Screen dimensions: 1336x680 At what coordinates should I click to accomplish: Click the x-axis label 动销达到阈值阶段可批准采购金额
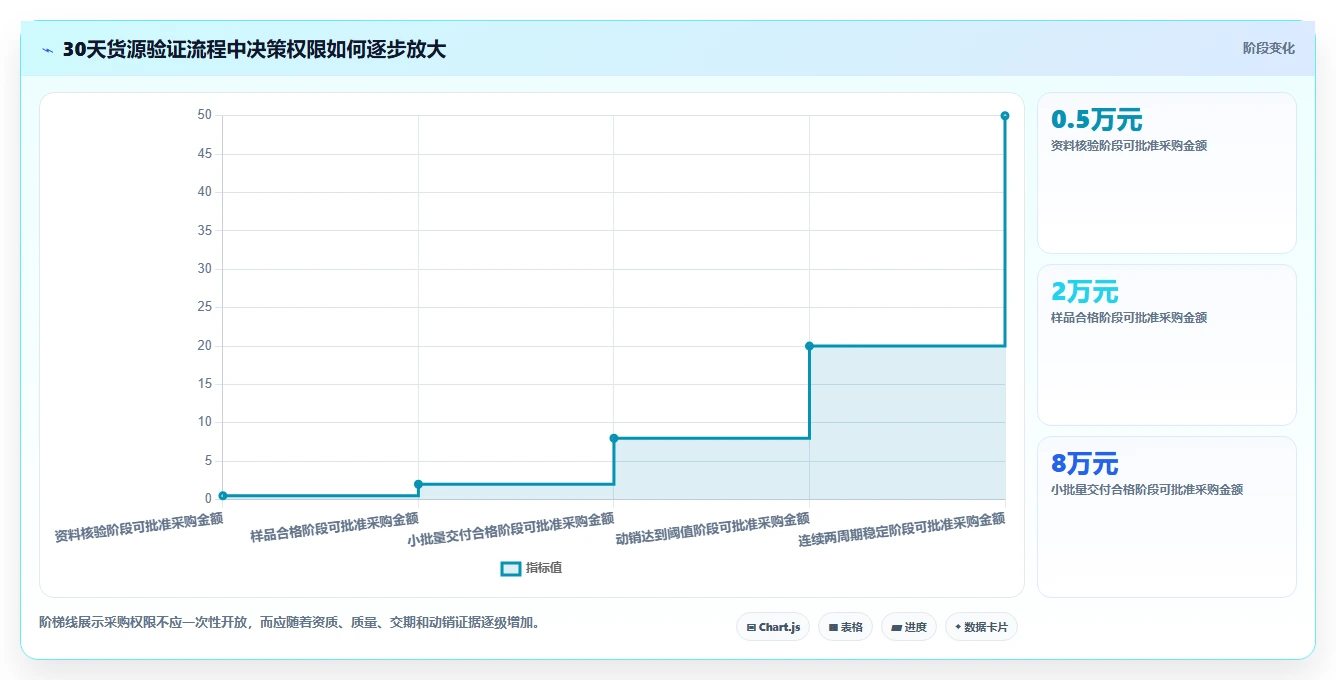click(713, 528)
